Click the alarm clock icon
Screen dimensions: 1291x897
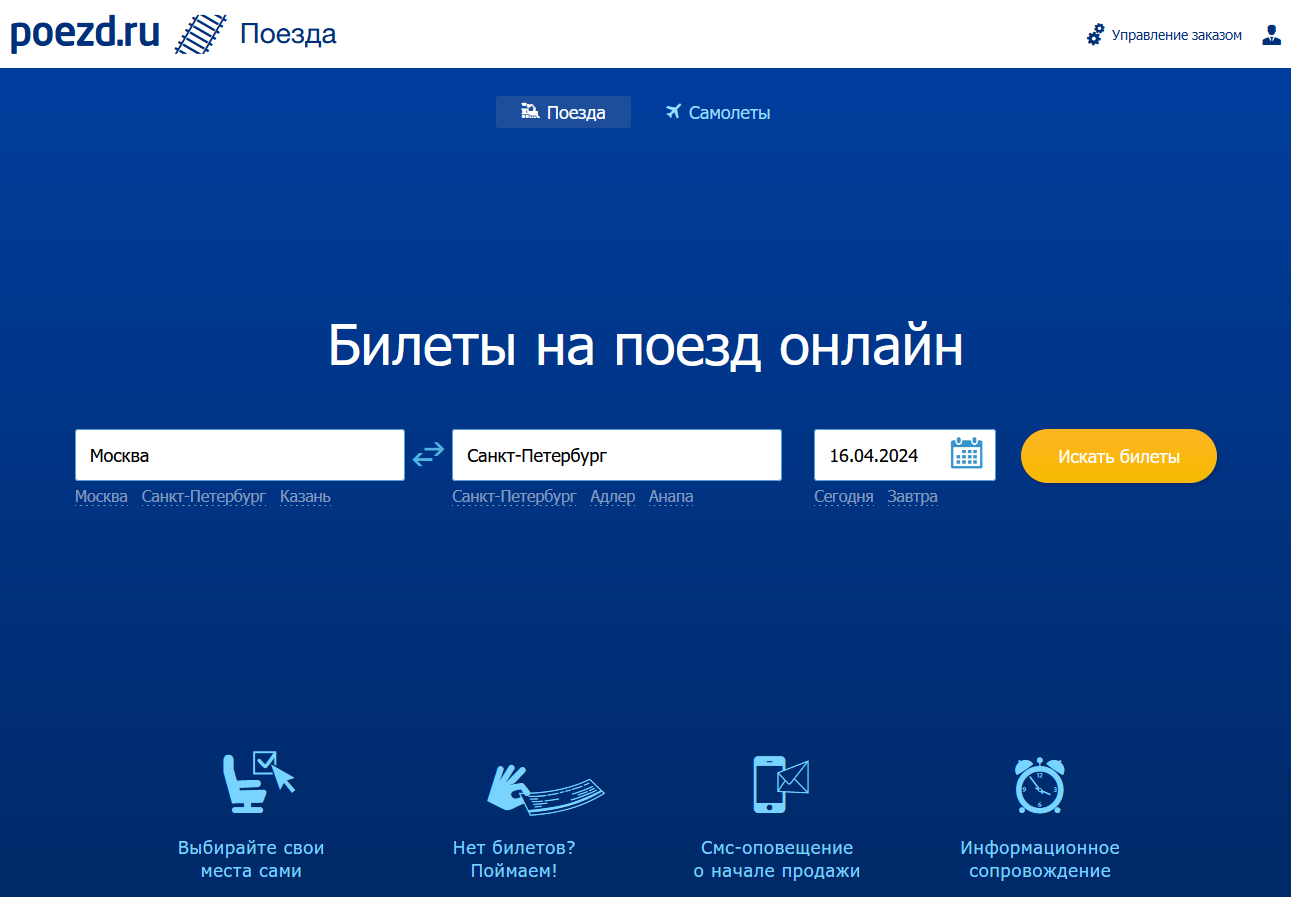click(1040, 785)
